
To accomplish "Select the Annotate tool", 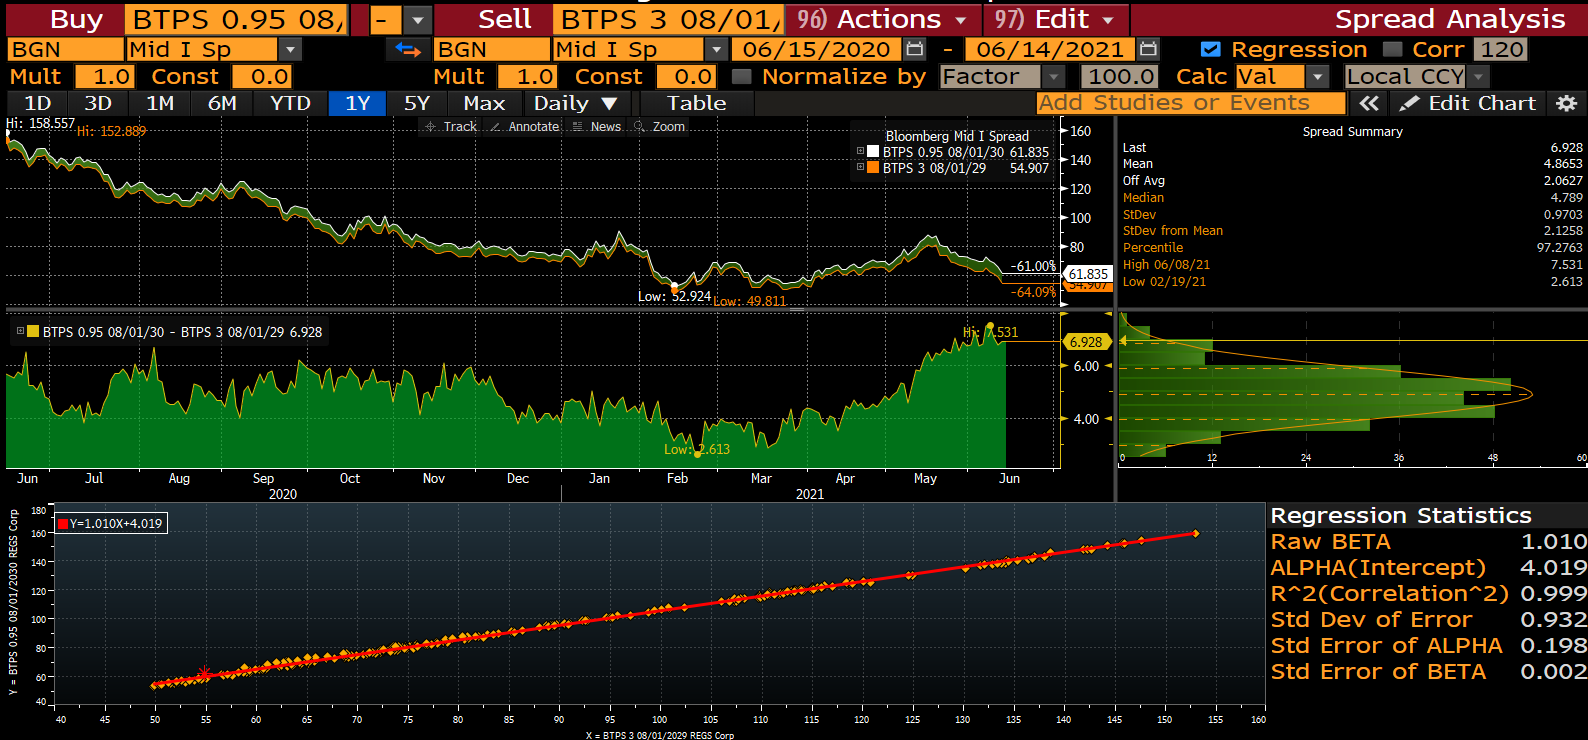I will point(525,126).
